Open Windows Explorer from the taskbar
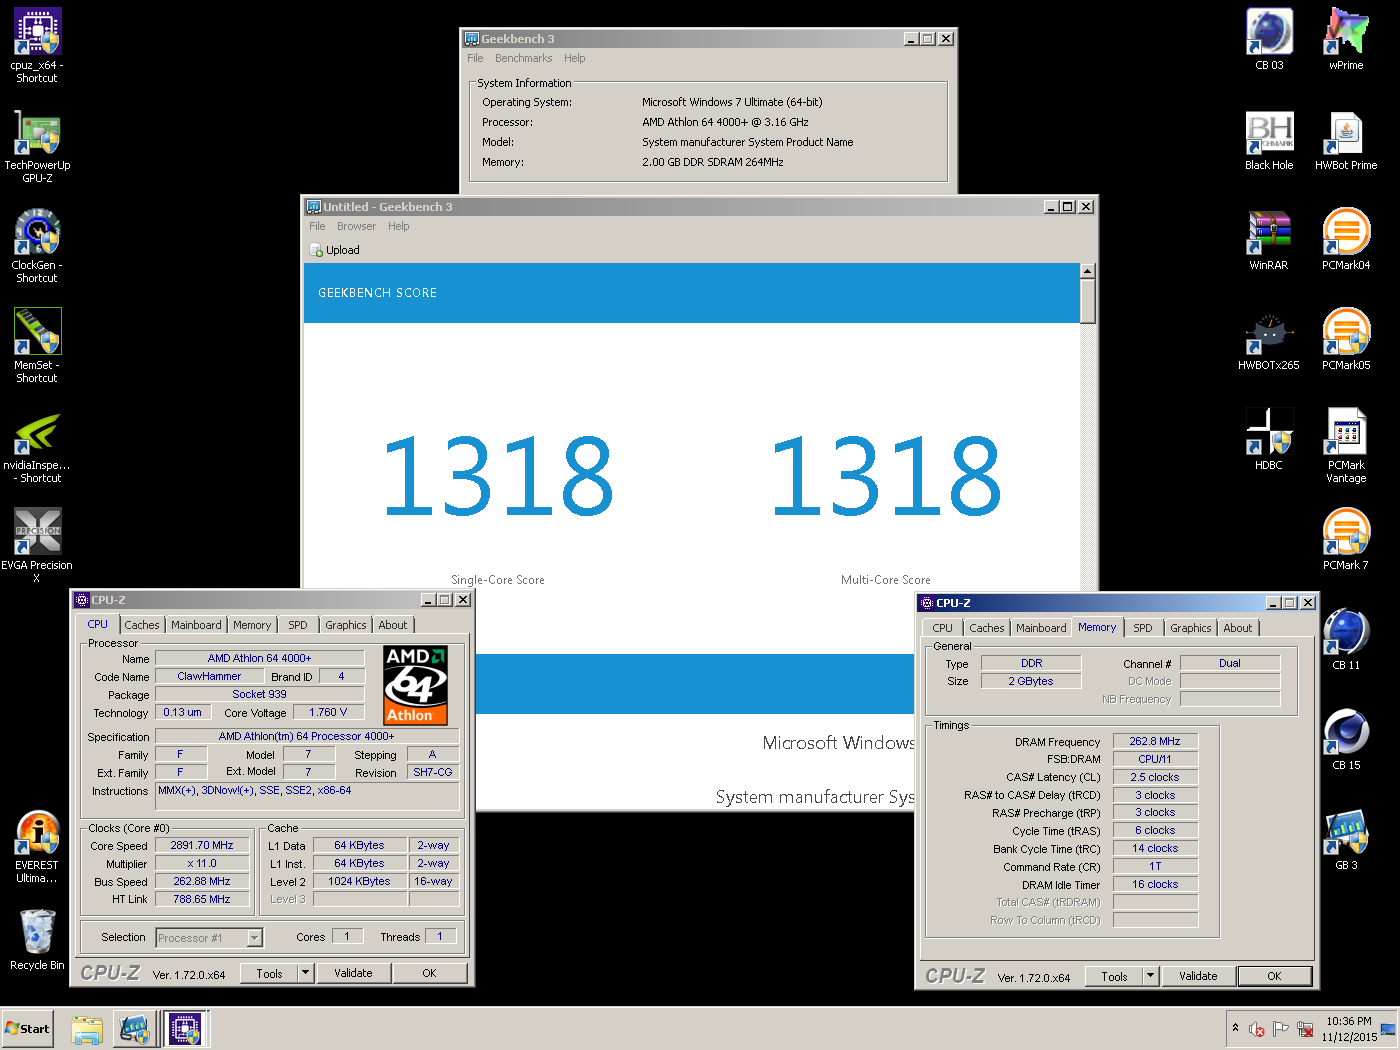Viewport: 1400px width, 1050px height. (87, 1029)
